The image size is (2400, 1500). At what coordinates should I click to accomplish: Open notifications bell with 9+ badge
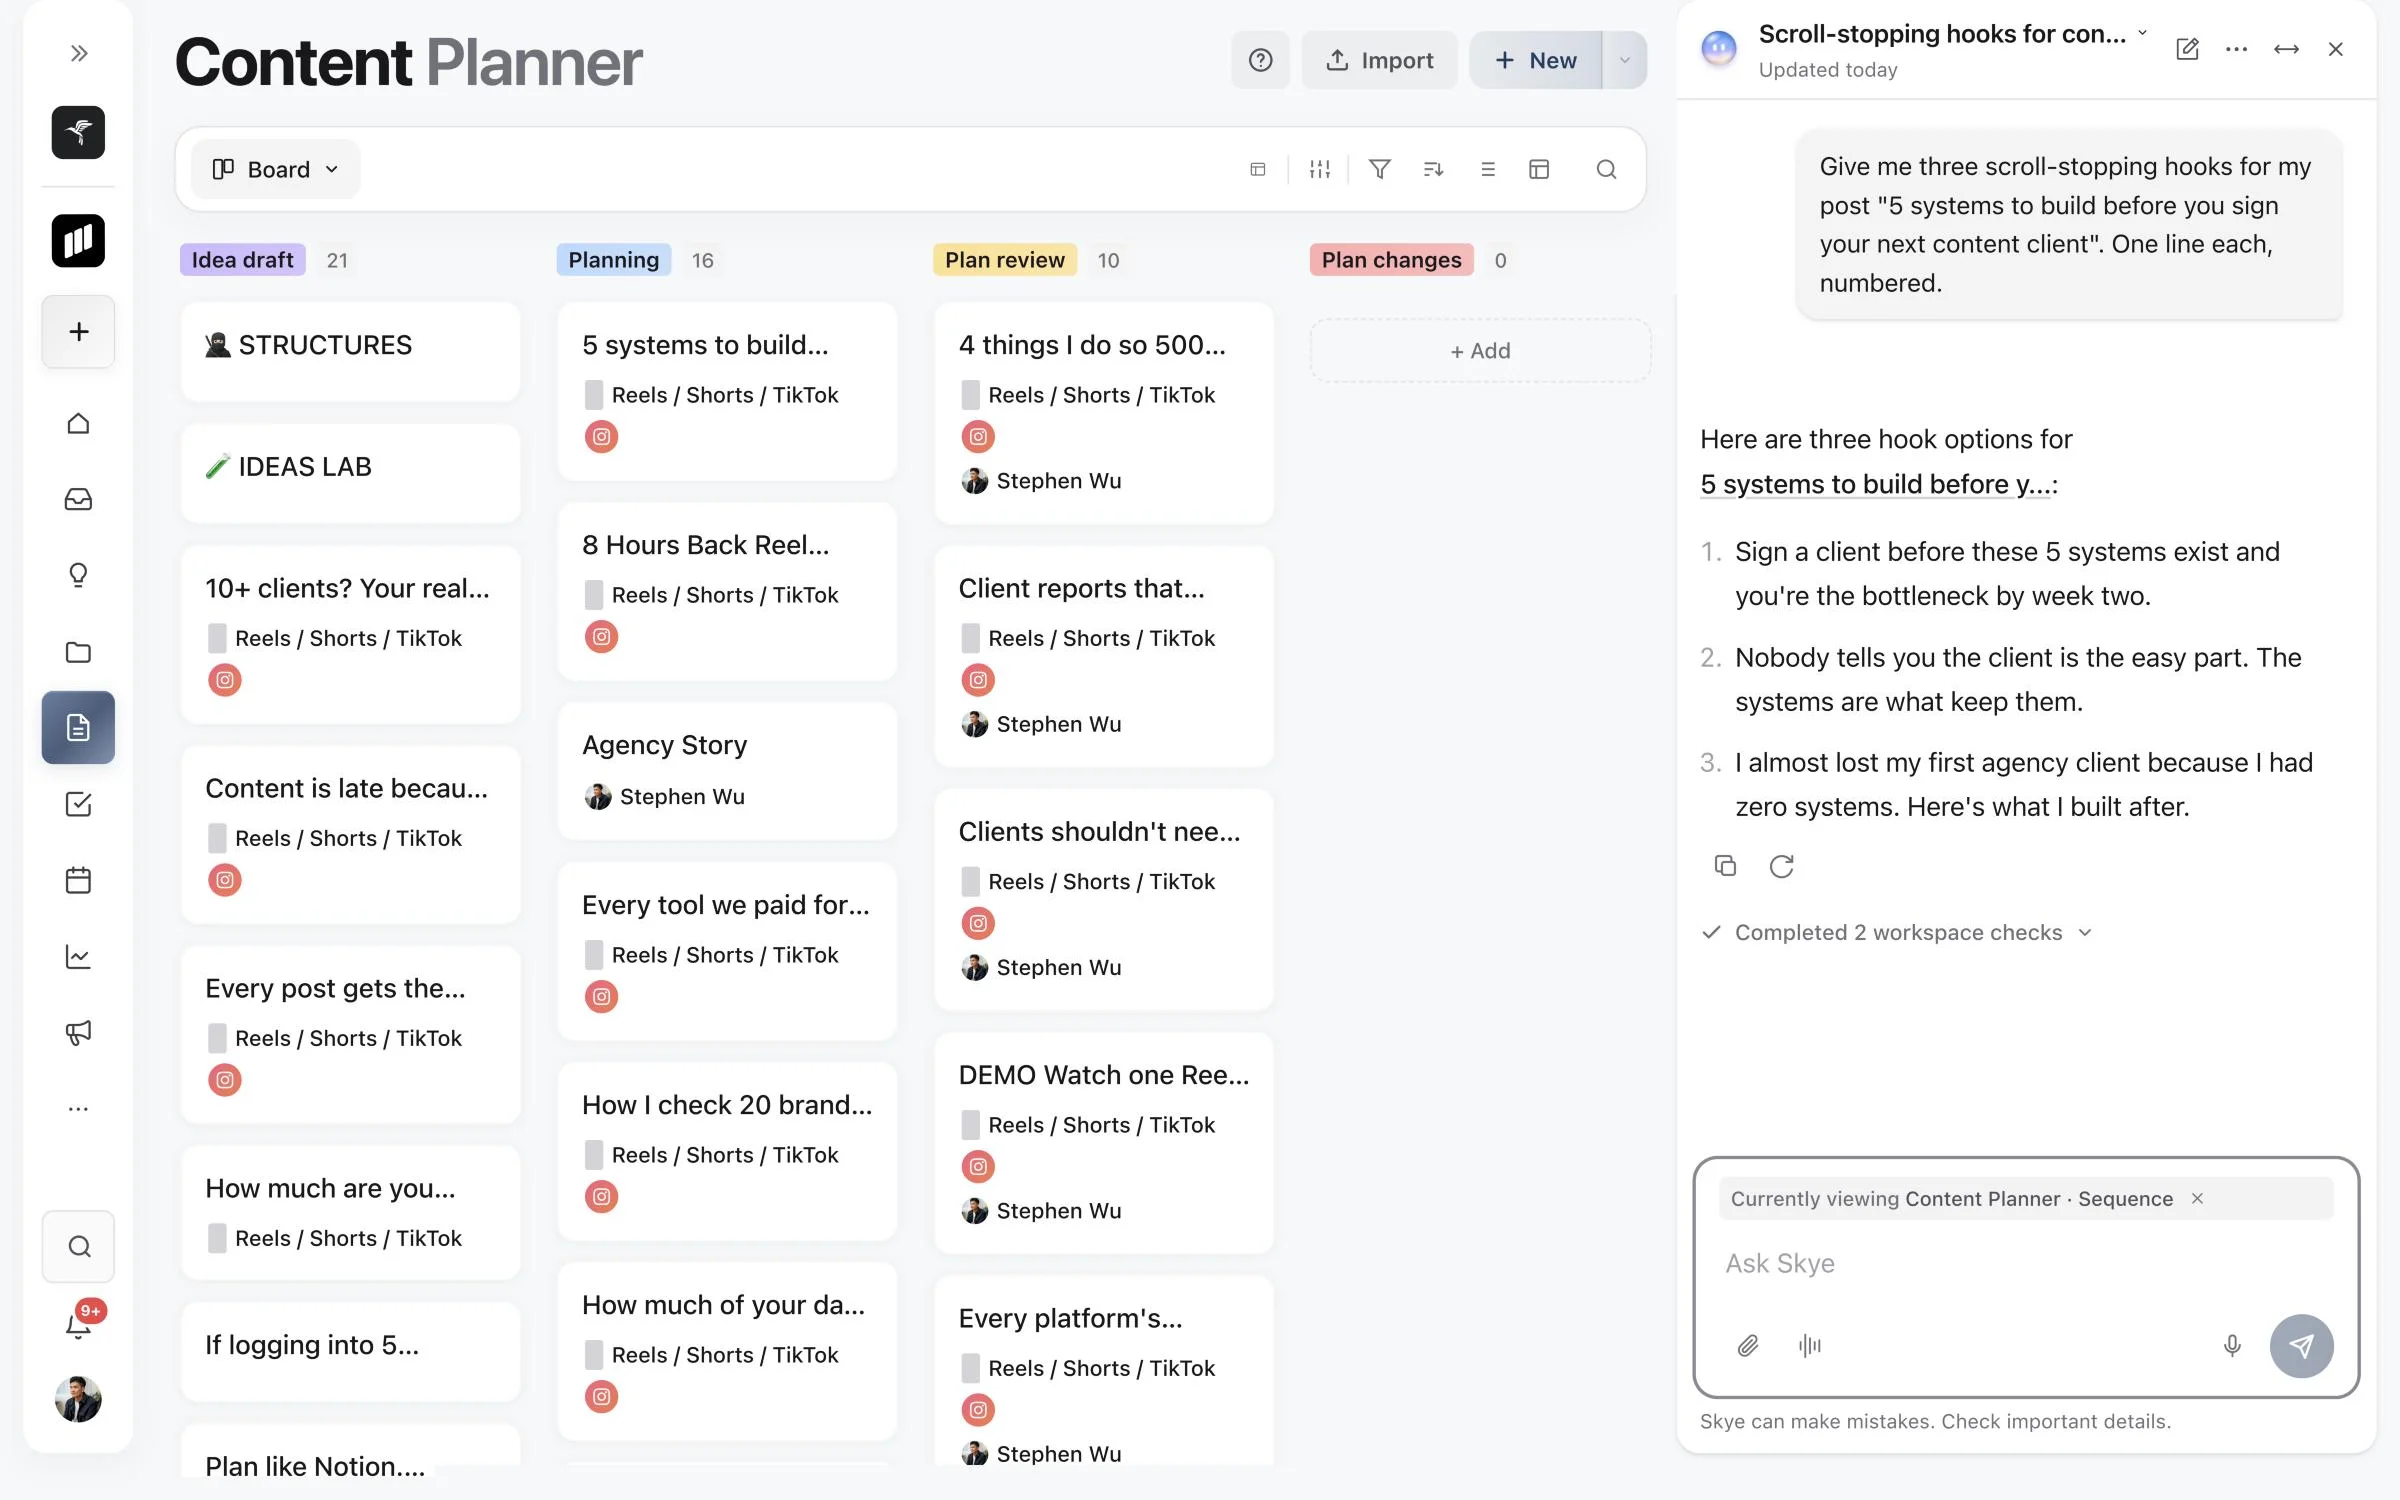point(78,1324)
